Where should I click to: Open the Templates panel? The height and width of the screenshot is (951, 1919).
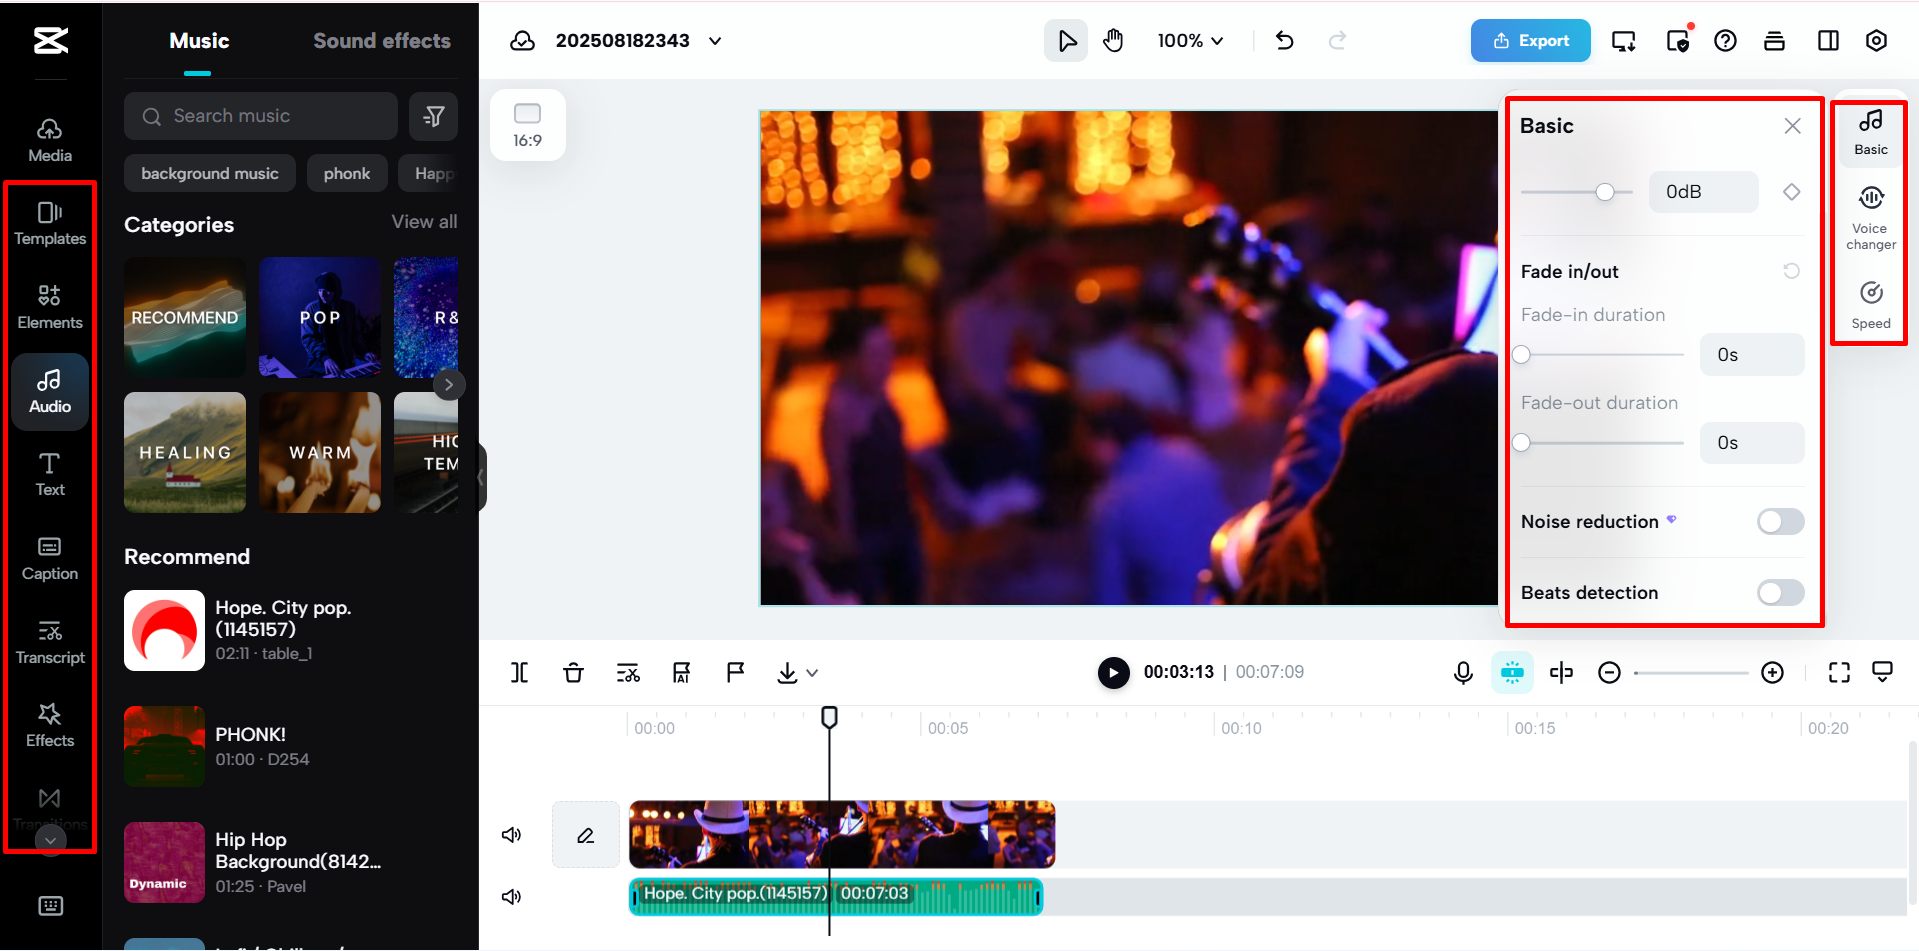point(50,224)
